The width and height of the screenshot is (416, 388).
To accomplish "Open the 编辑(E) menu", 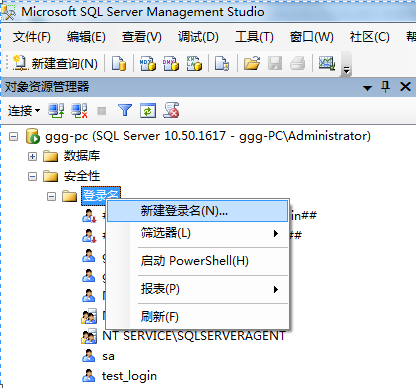I will pyautogui.click(x=86, y=37).
